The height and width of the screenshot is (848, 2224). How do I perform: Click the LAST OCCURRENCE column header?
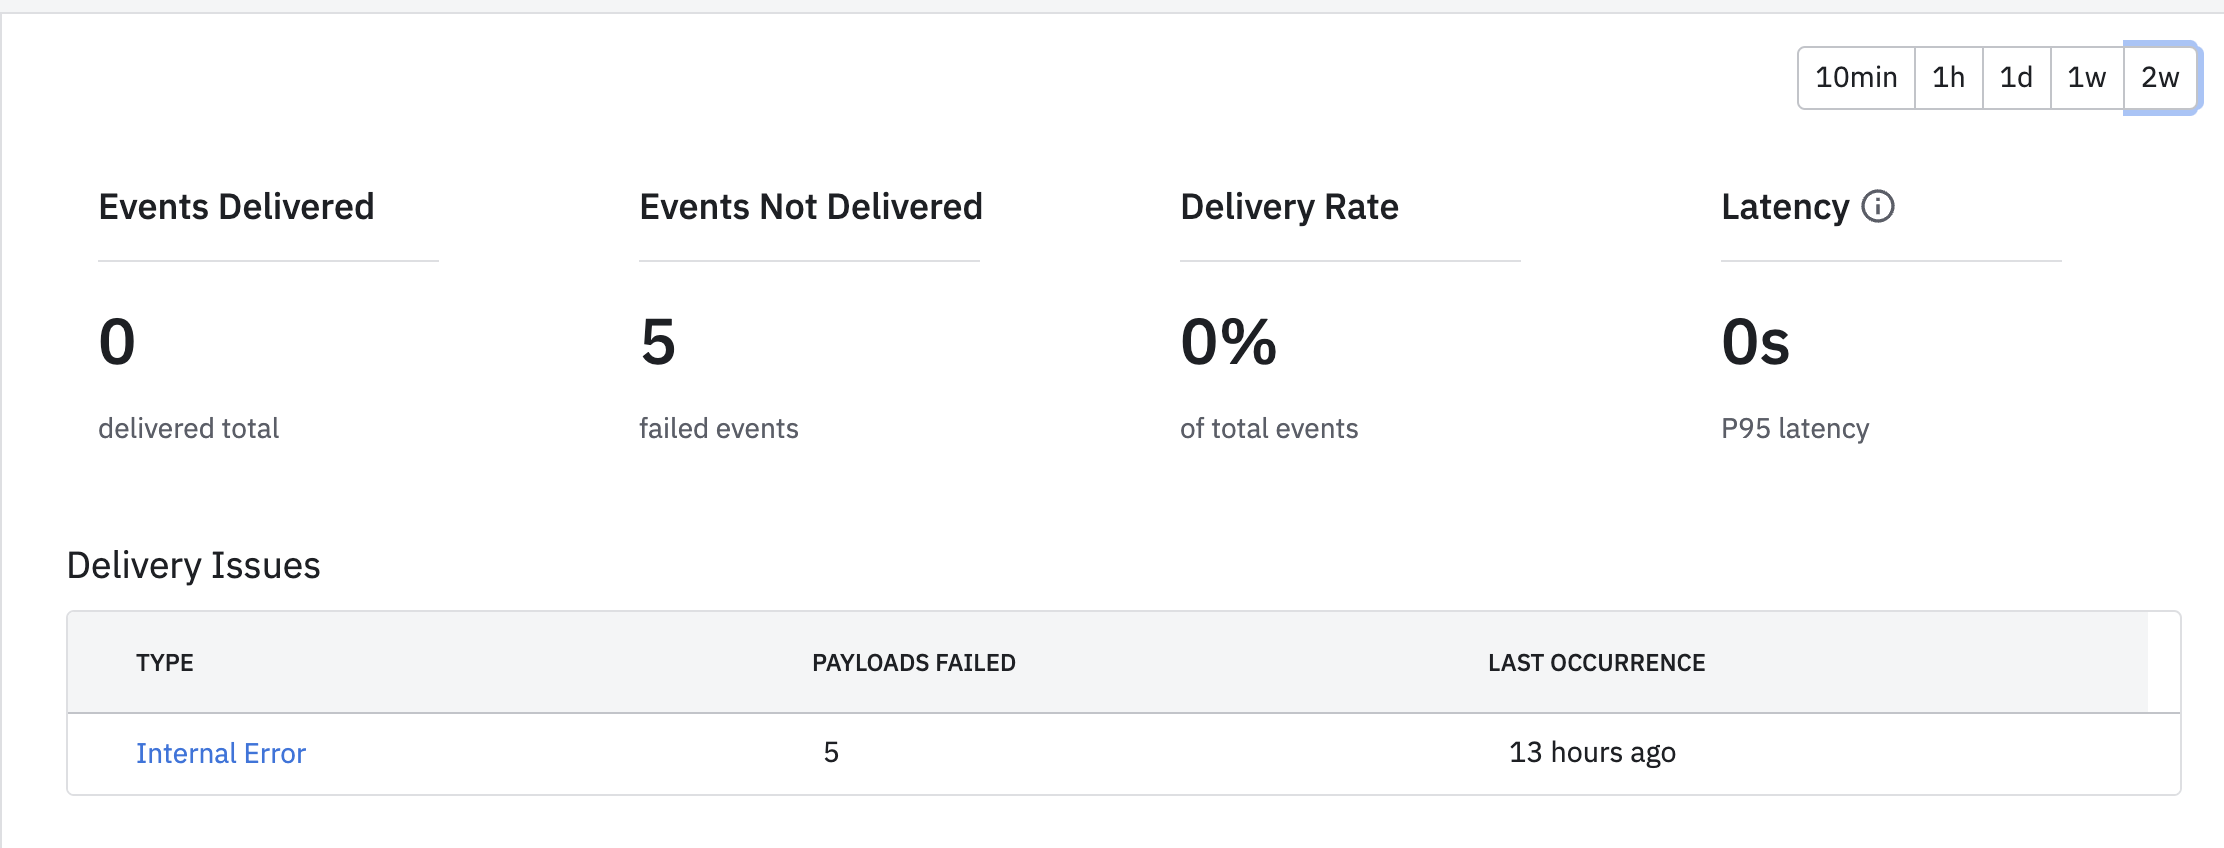coord(1596,663)
